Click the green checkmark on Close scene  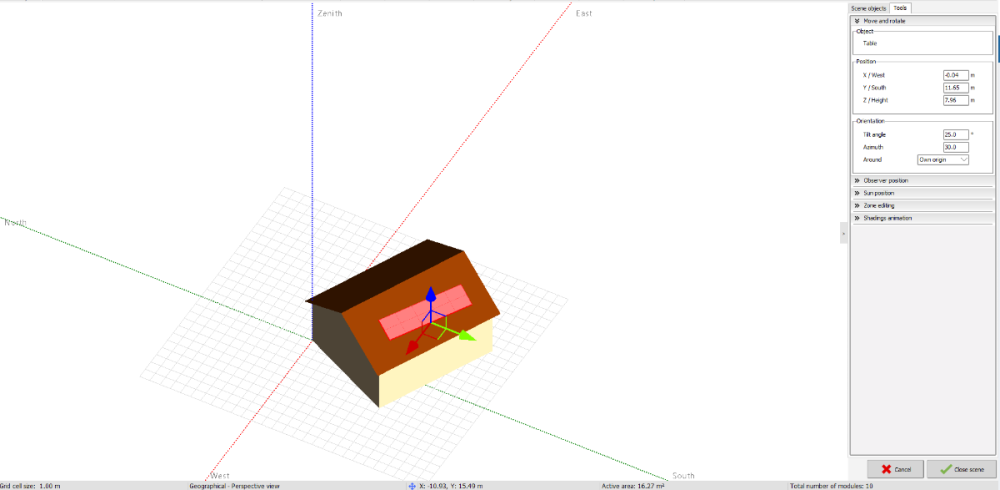point(946,469)
